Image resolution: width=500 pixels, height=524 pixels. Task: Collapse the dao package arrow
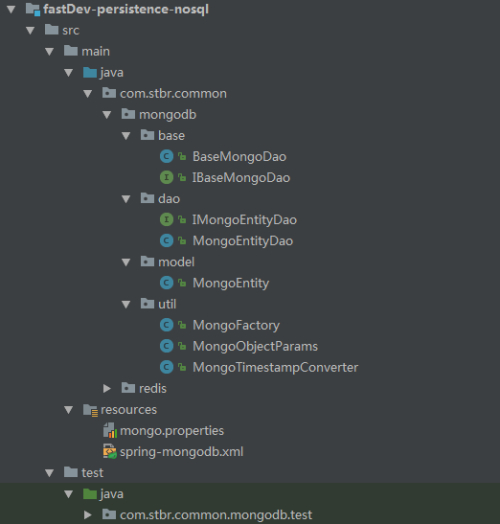pyautogui.click(x=126, y=199)
